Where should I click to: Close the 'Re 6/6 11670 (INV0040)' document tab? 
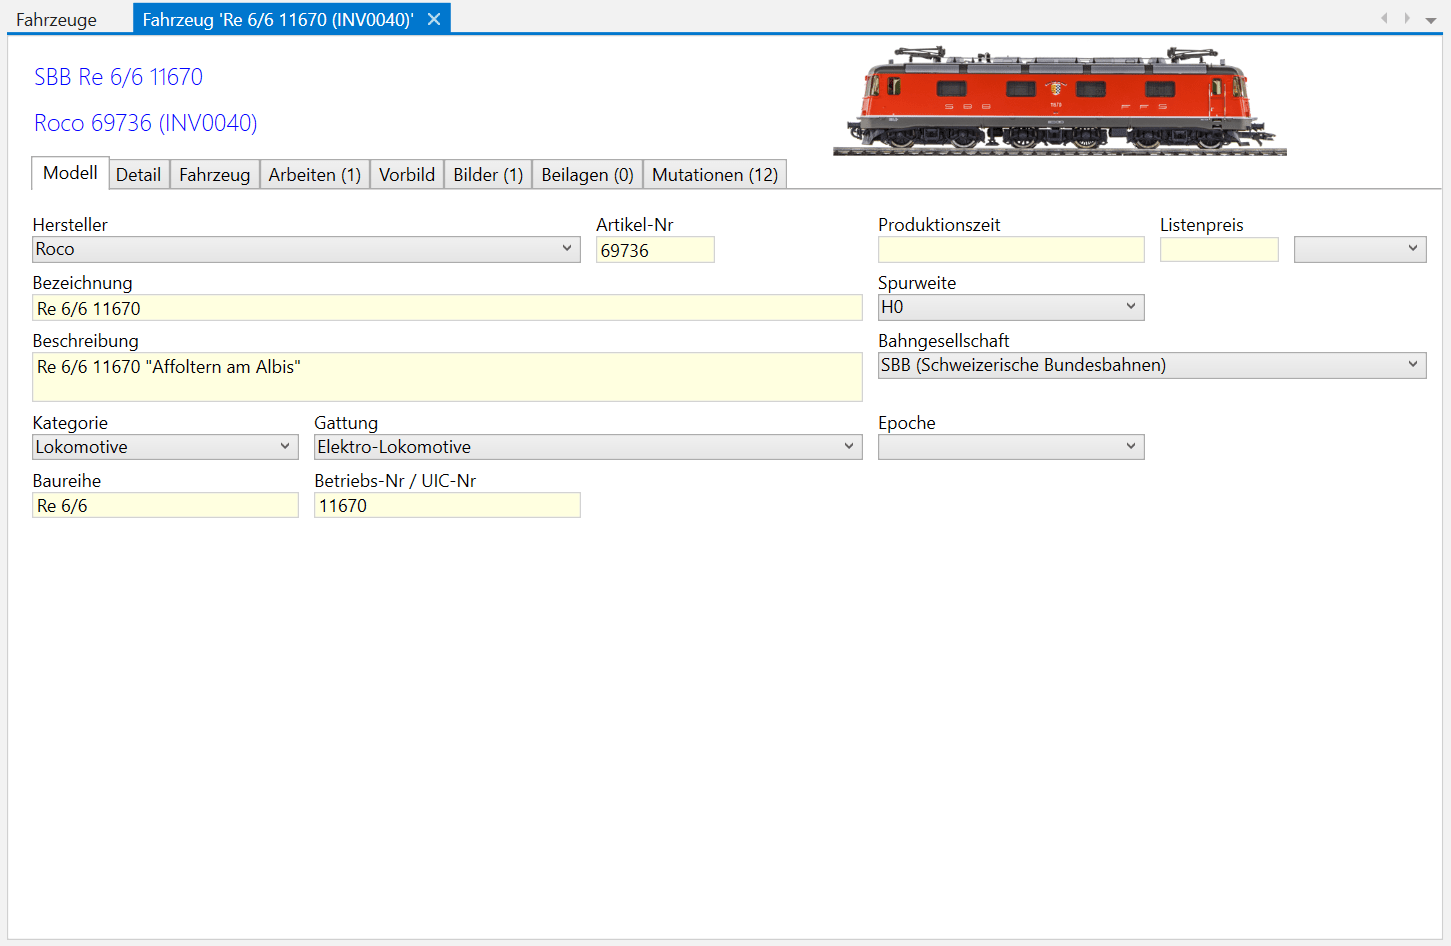[434, 19]
